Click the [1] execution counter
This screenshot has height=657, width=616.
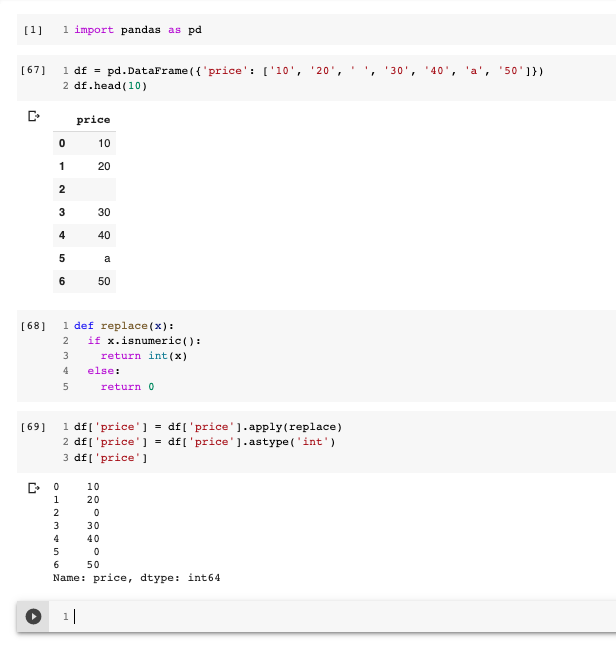[x=32, y=30]
